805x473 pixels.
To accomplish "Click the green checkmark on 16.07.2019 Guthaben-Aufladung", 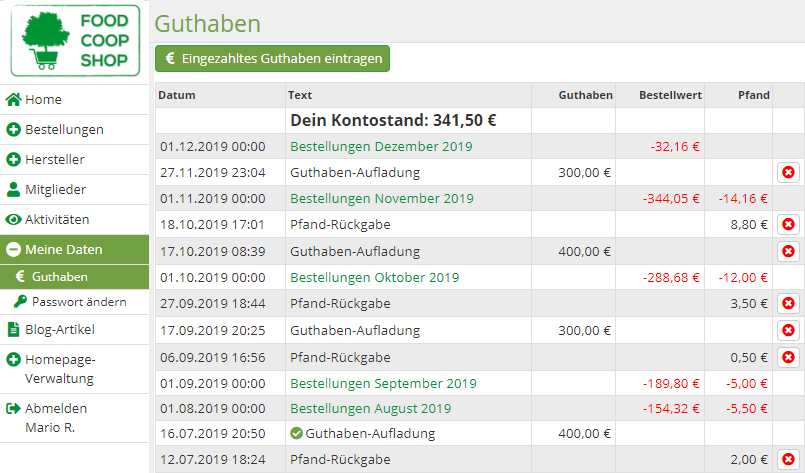I will pos(296,433).
